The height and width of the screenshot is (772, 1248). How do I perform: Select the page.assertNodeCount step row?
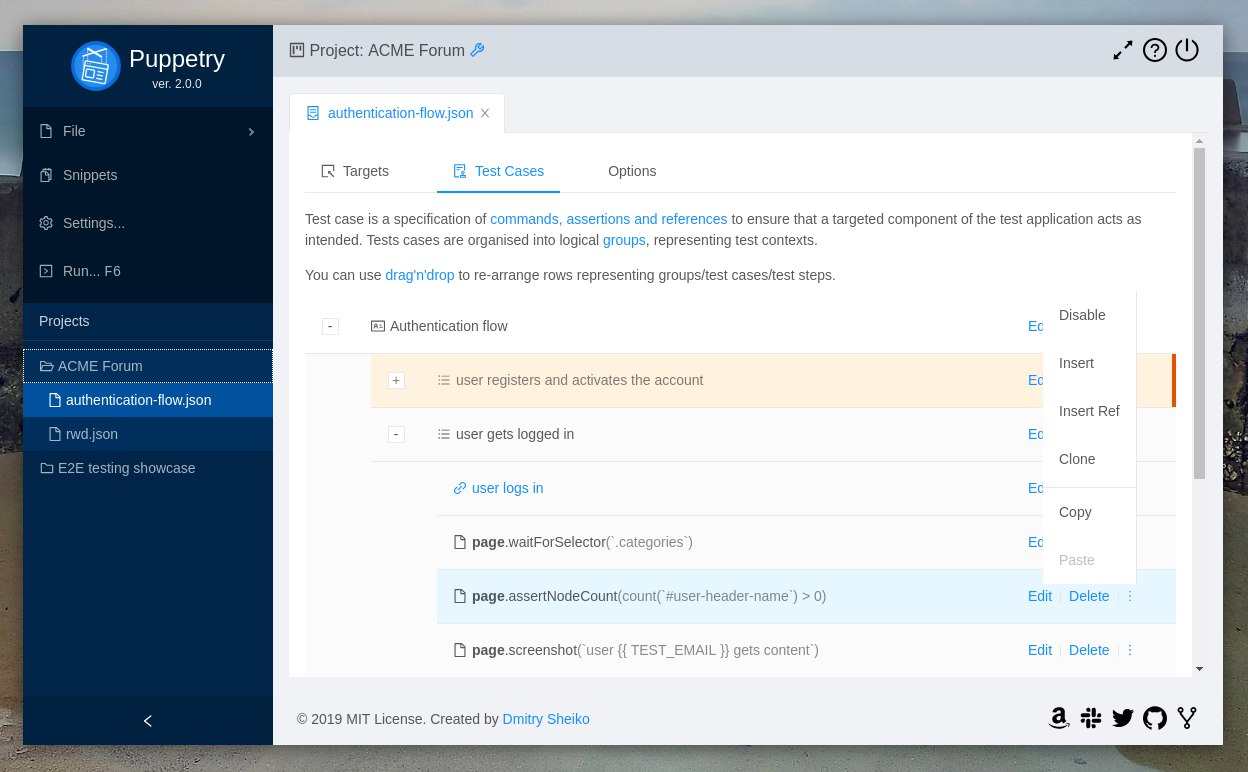coord(806,596)
